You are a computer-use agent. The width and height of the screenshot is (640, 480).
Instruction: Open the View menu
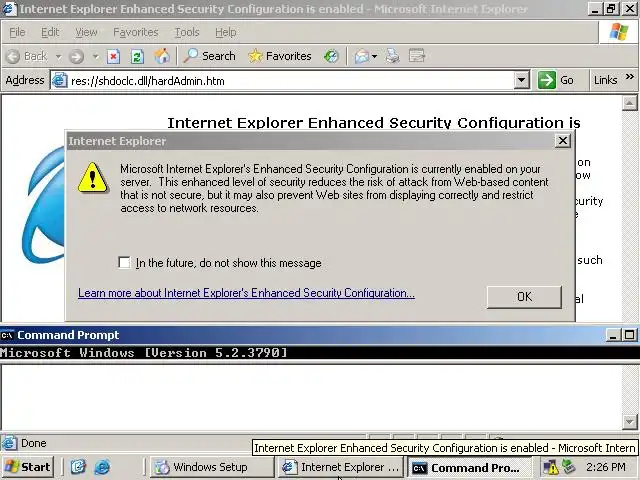(86, 32)
